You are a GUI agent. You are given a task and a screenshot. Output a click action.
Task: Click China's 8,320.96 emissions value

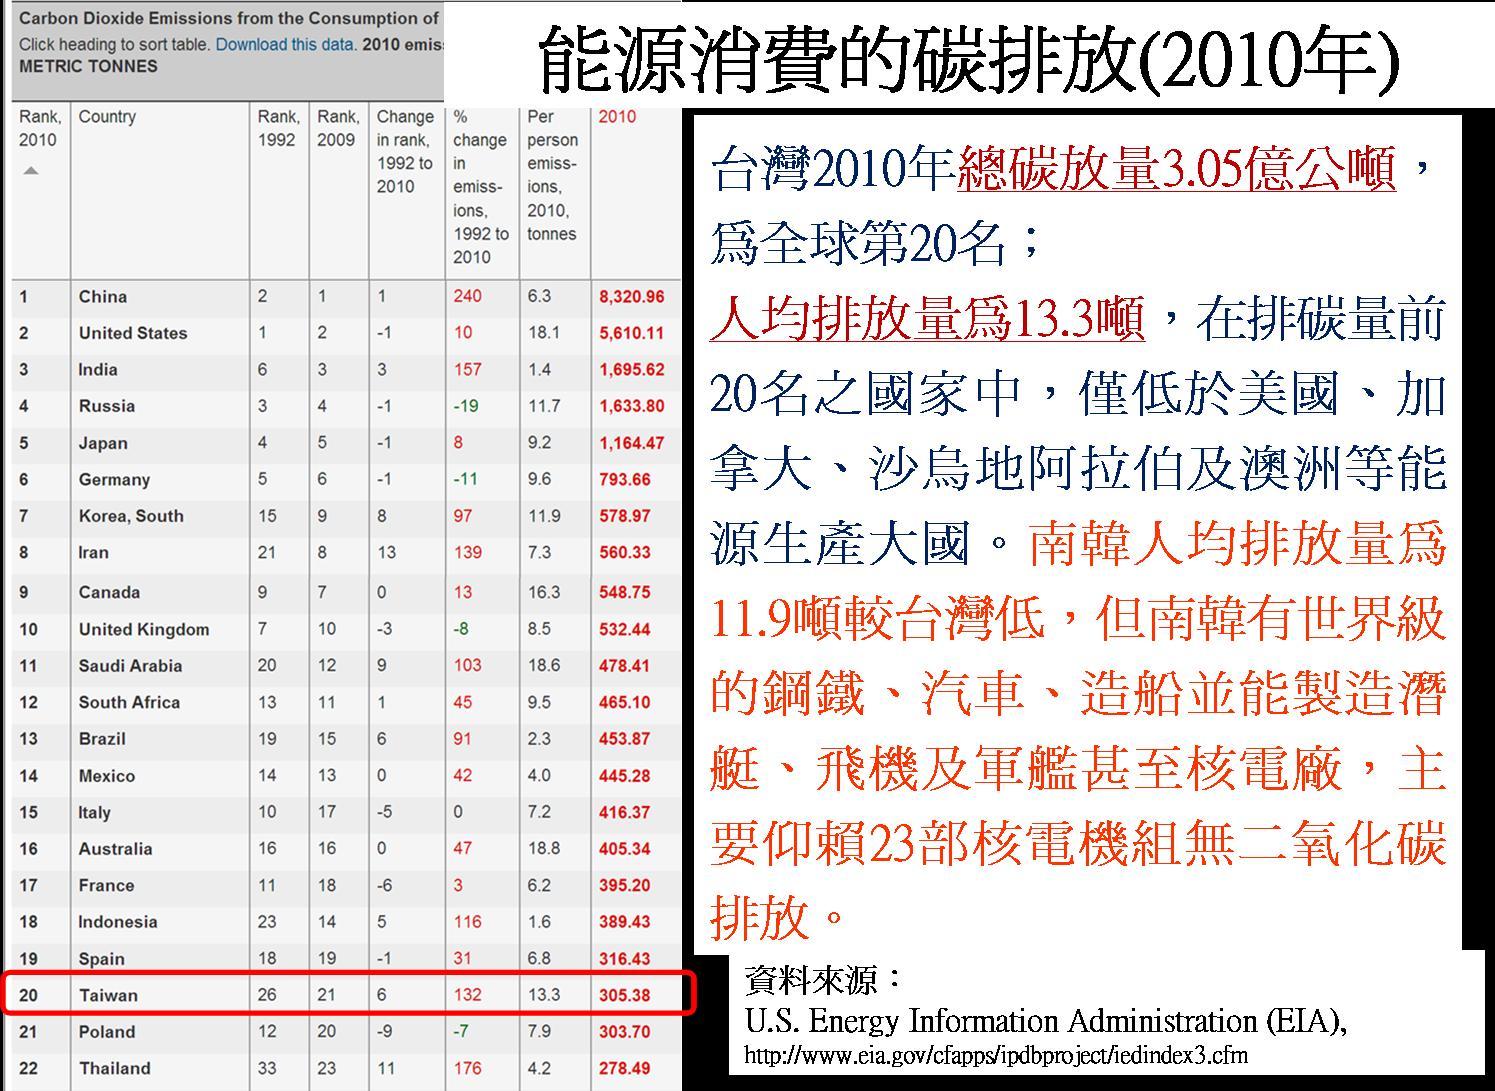(x=631, y=297)
